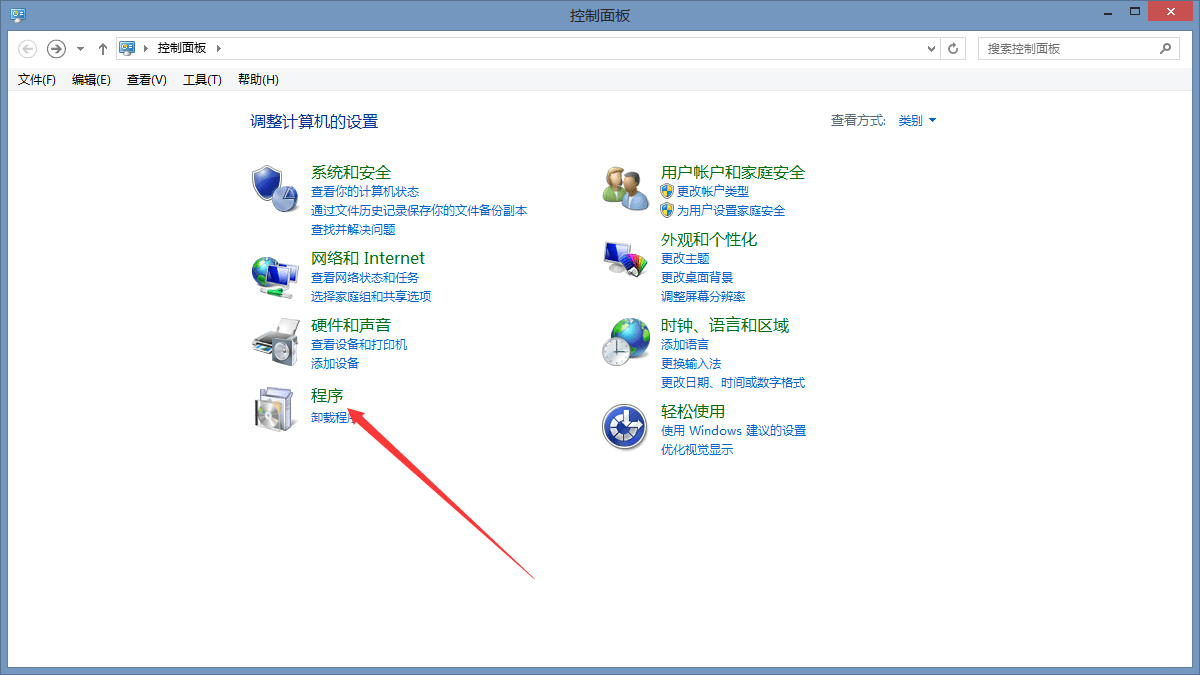
Task: Open the 添加设备 link
Action: pos(335,364)
